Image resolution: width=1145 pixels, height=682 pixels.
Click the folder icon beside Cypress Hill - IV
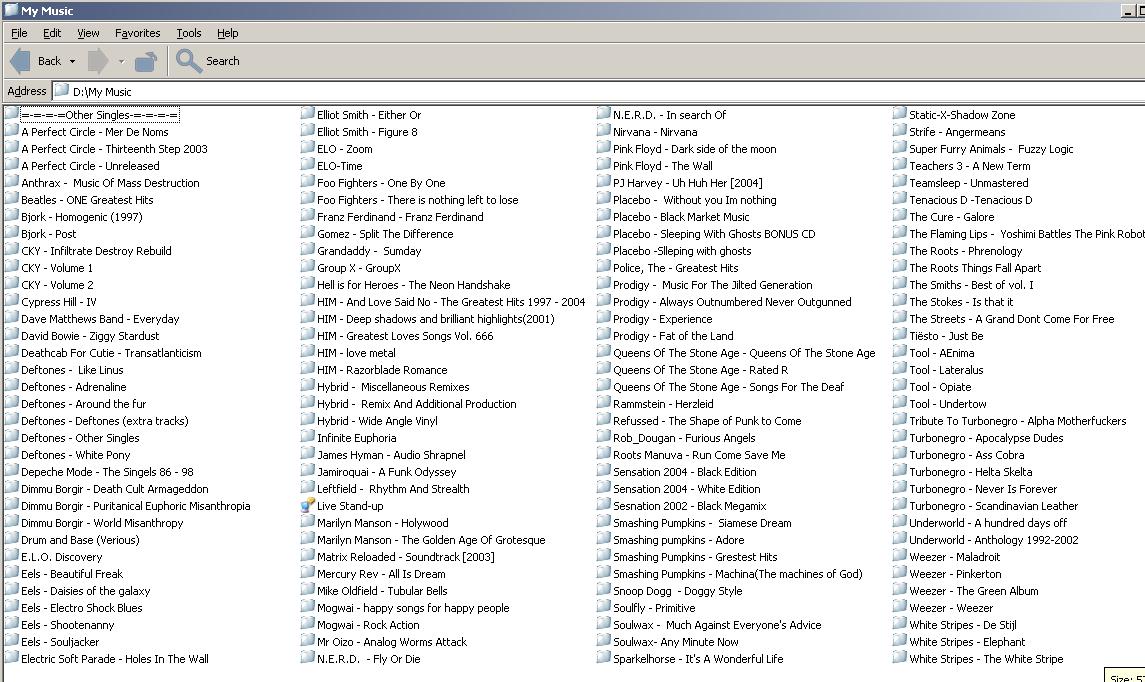pyautogui.click(x=12, y=301)
